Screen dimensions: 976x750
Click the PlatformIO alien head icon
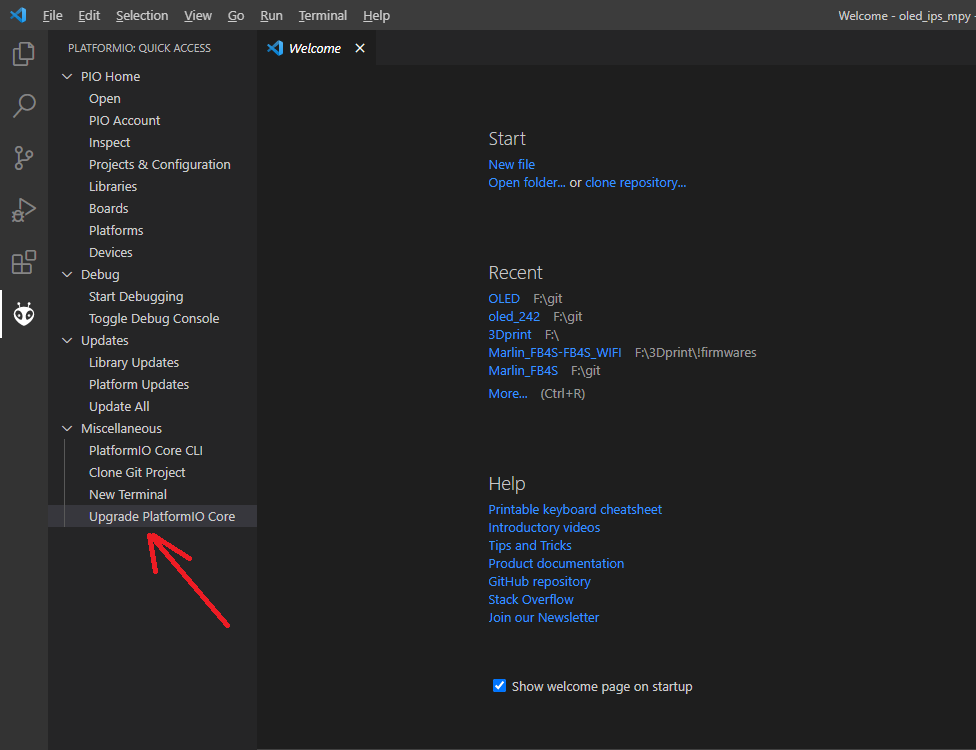tap(24, 314)
